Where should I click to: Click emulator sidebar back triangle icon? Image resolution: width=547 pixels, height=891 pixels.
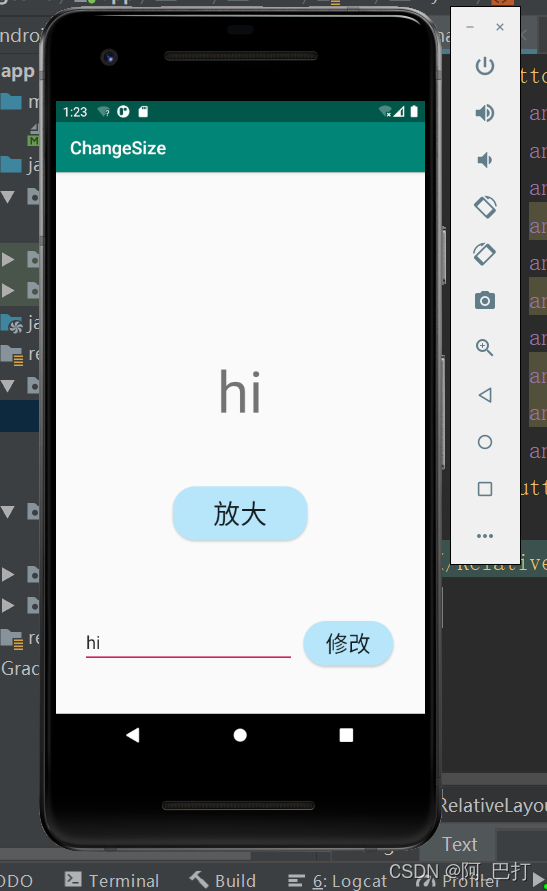click(485, 395)
